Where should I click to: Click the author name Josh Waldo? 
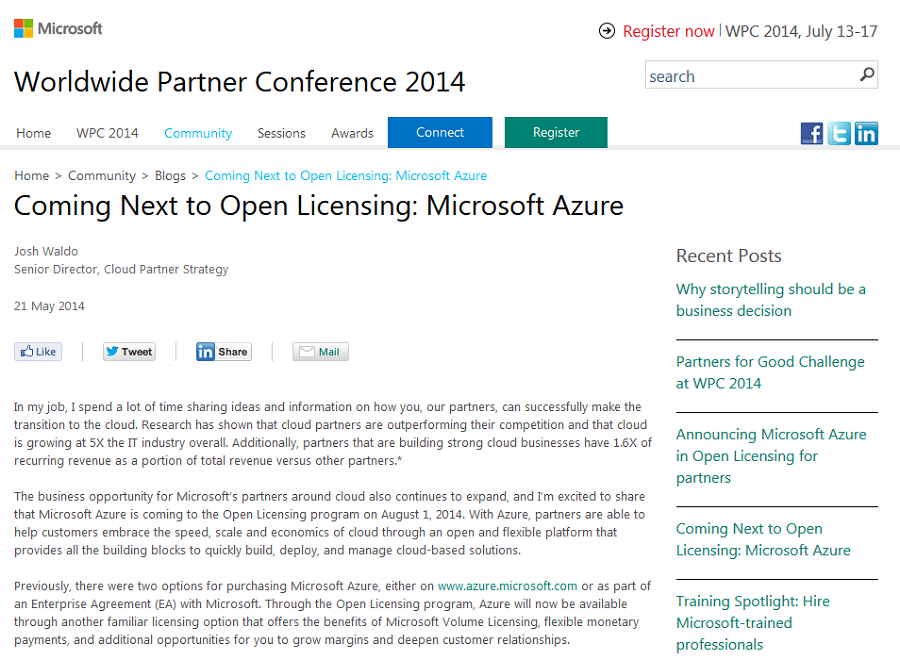pos(46,251)
